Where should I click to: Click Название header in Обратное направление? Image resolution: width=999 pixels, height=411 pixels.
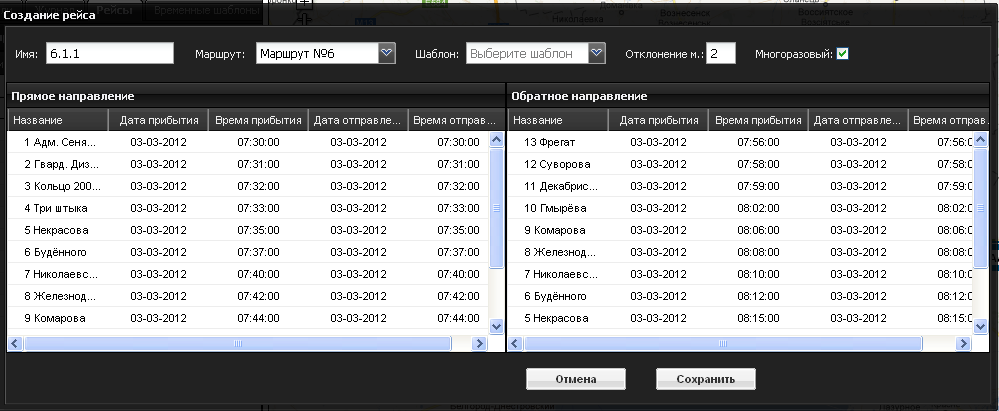558,120
